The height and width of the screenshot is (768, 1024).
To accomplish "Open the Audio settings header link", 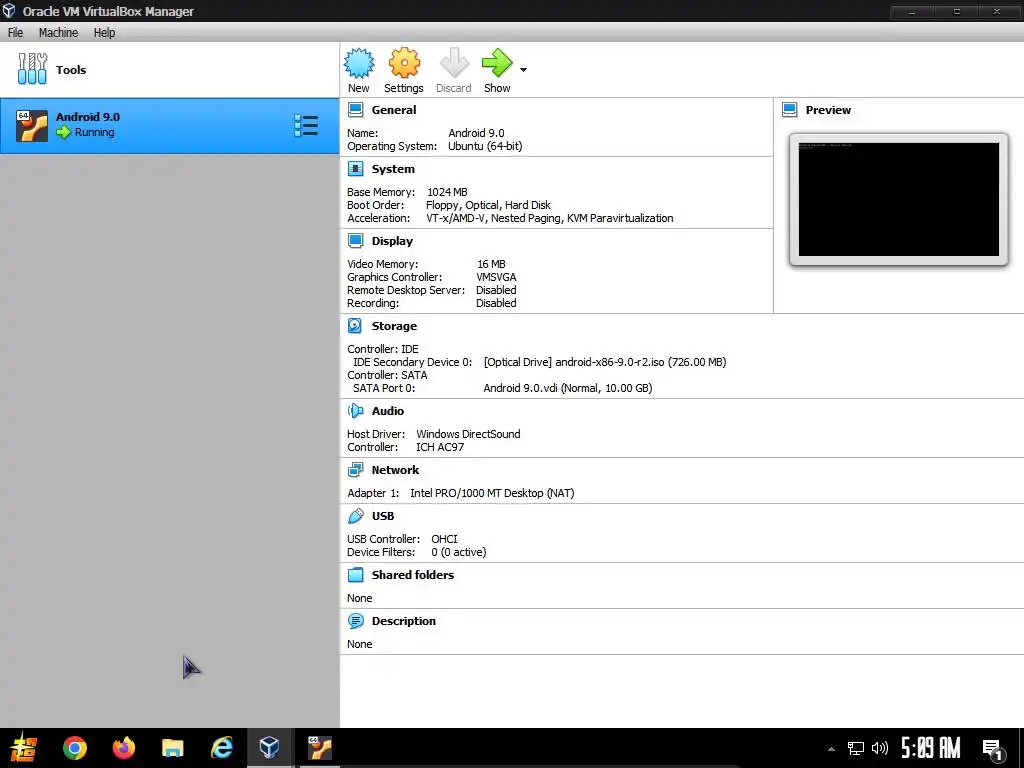I will click(x=388, y=411).
